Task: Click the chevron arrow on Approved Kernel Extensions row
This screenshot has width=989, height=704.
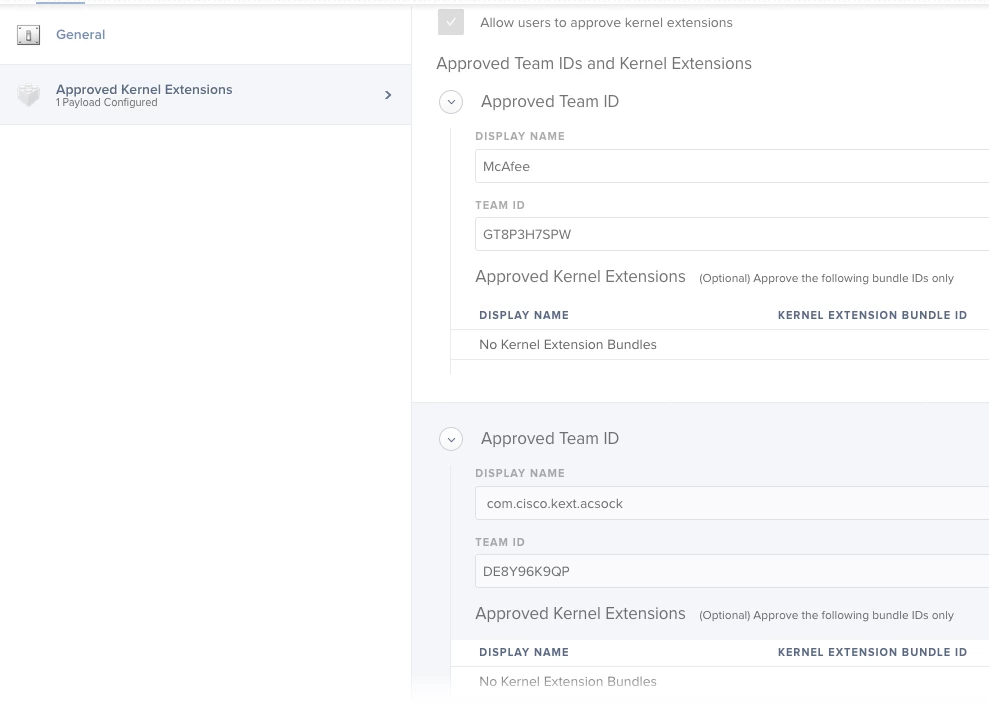Action: tap(388, 95)
